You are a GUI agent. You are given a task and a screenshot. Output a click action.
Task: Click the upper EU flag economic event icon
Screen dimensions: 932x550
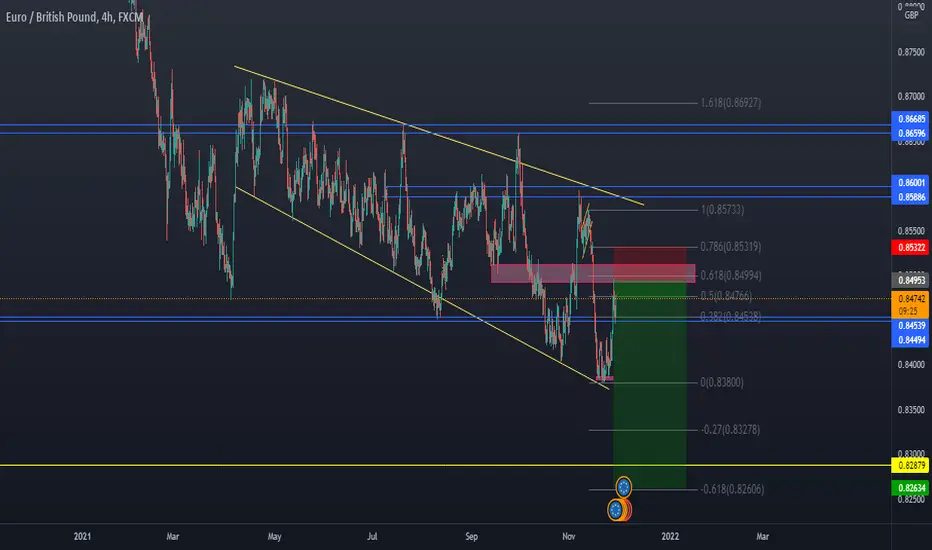pyautogui.click(x=624, y=488)
